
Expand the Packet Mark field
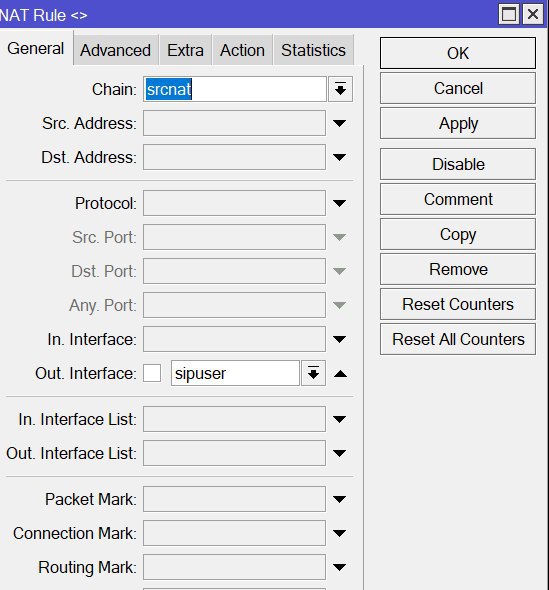(x=339, y=499)
